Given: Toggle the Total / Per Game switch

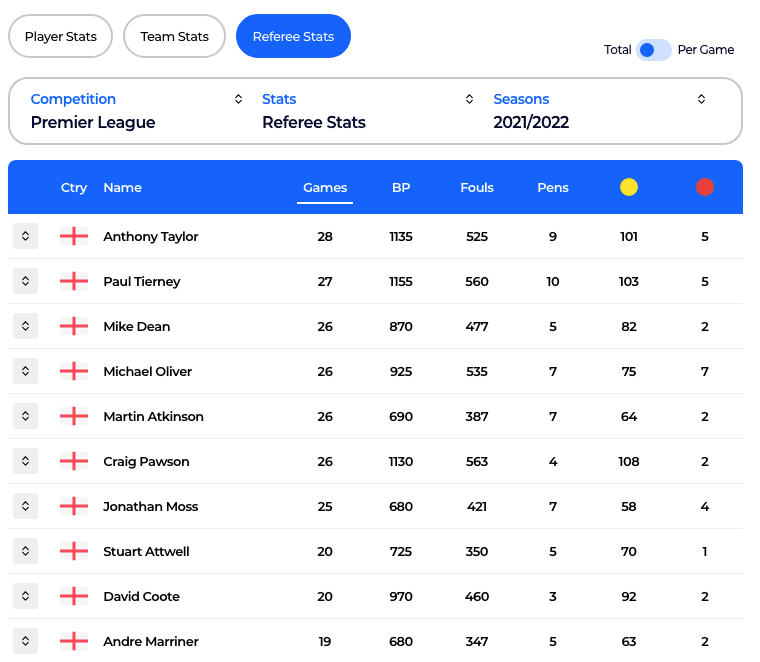Looking at the screenshot, I should tap(654, 50).
